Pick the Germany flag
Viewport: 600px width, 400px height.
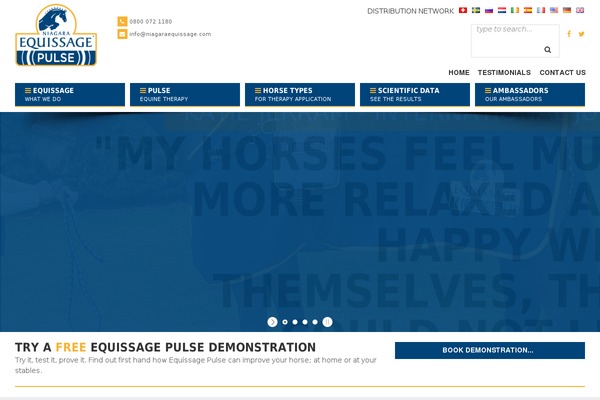tap(567, 10)
